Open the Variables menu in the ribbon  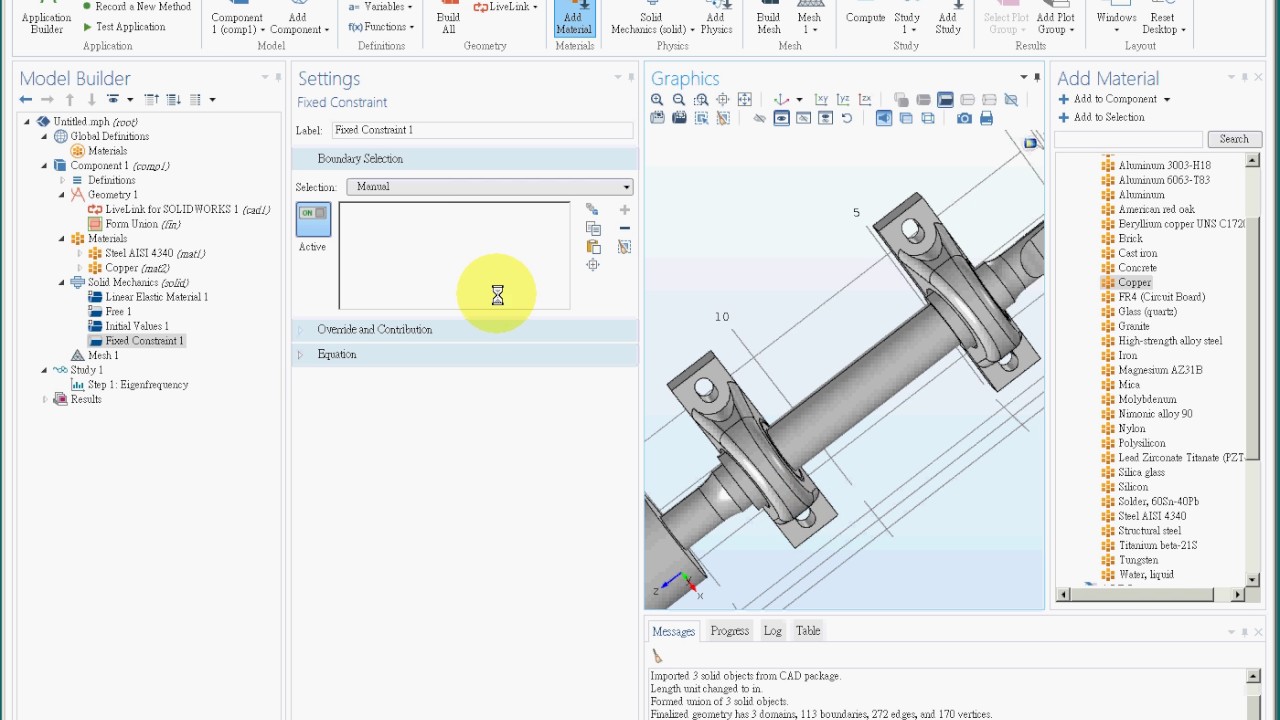(380, 7)
